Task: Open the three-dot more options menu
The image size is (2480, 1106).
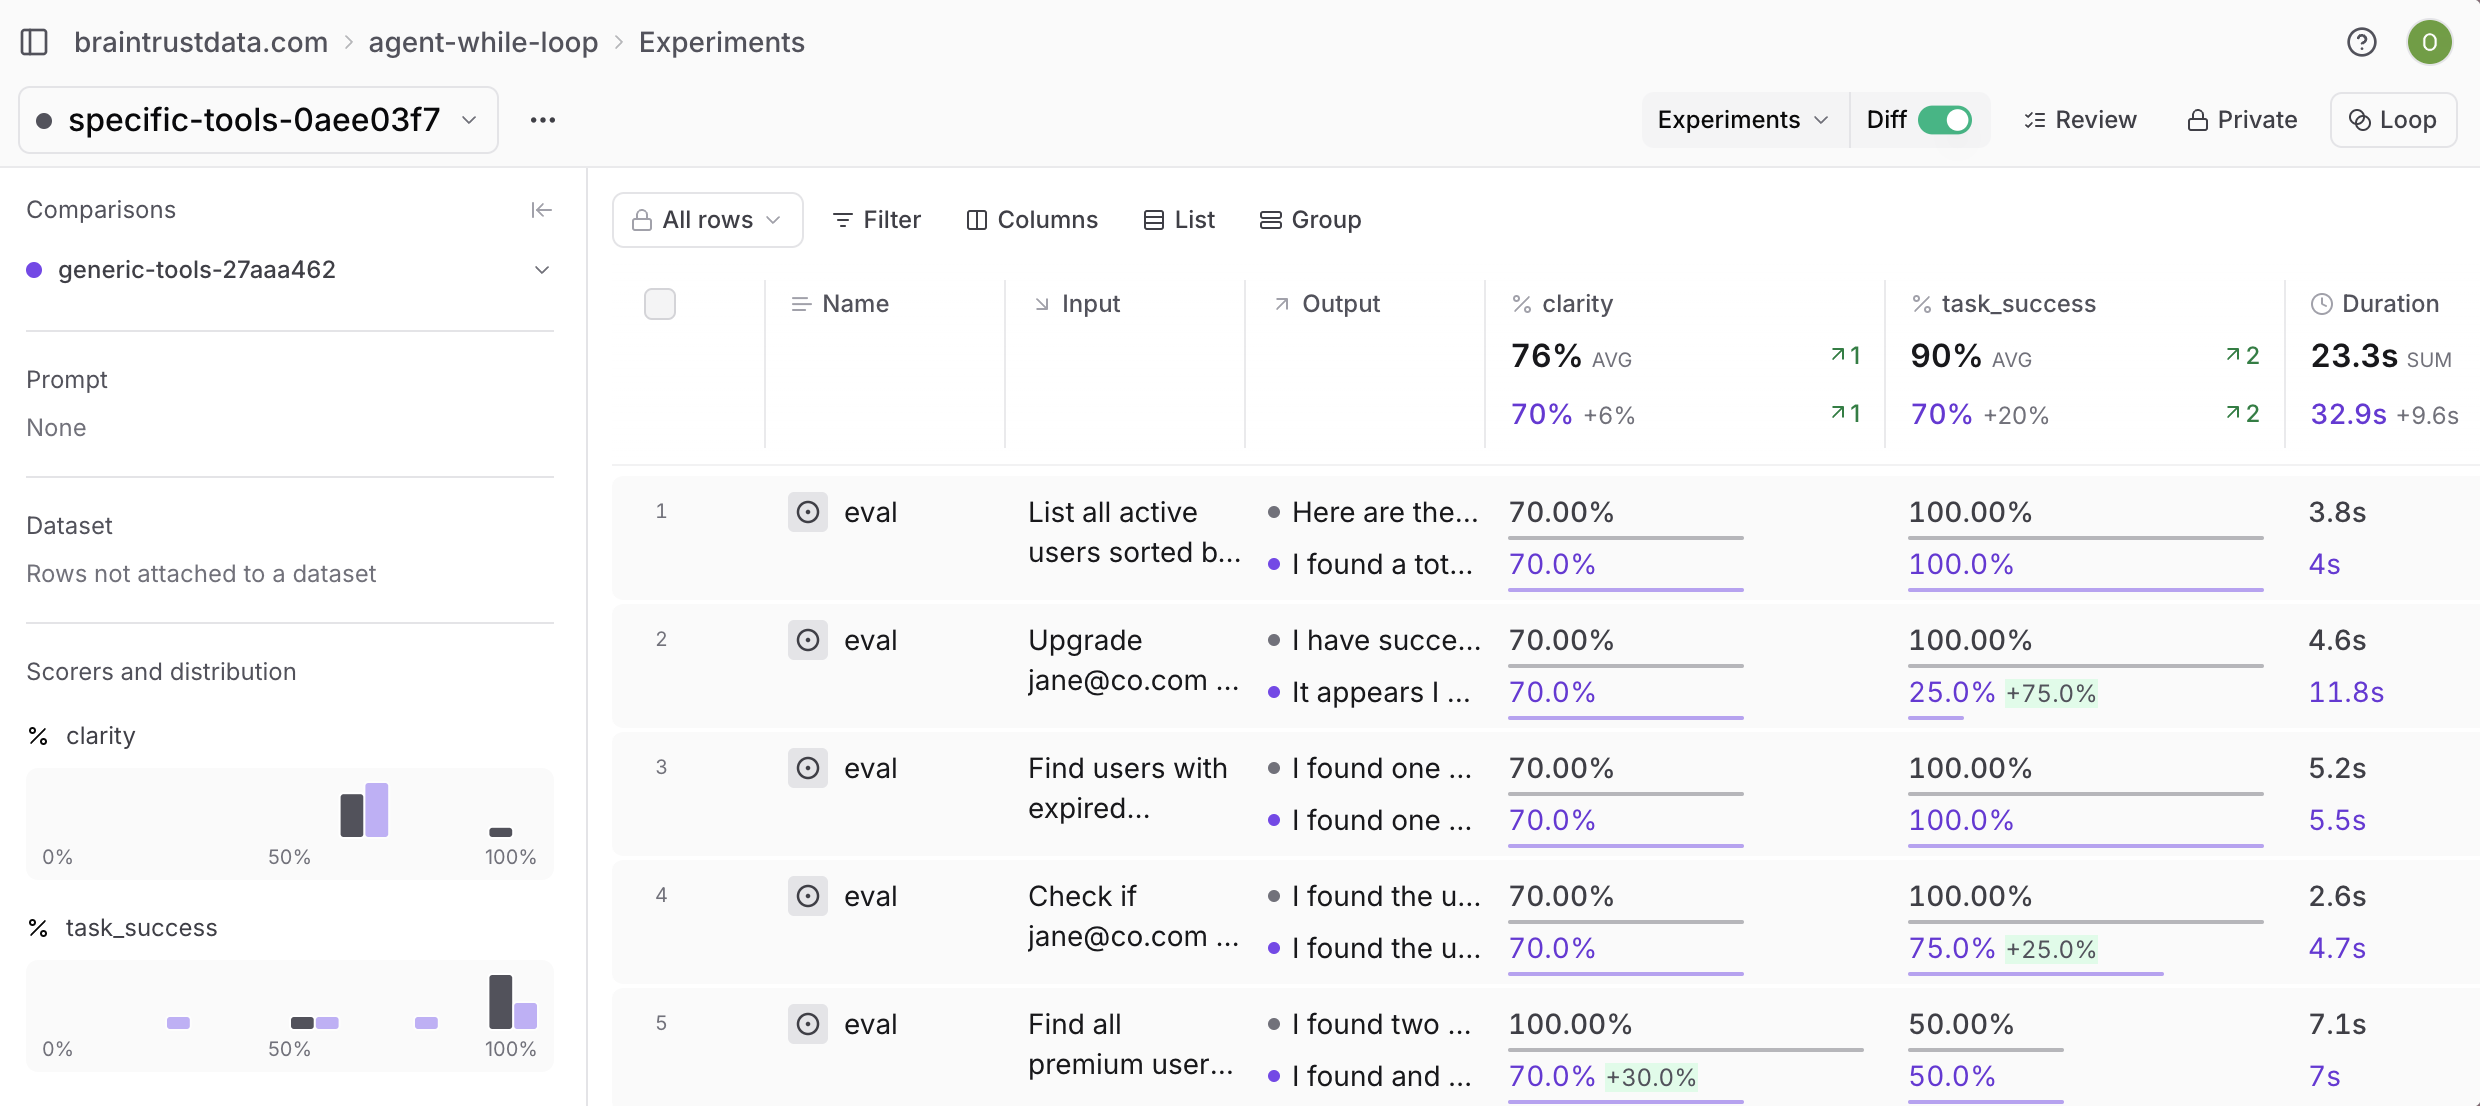Action: pyautogui.click(x=543, y=120)
